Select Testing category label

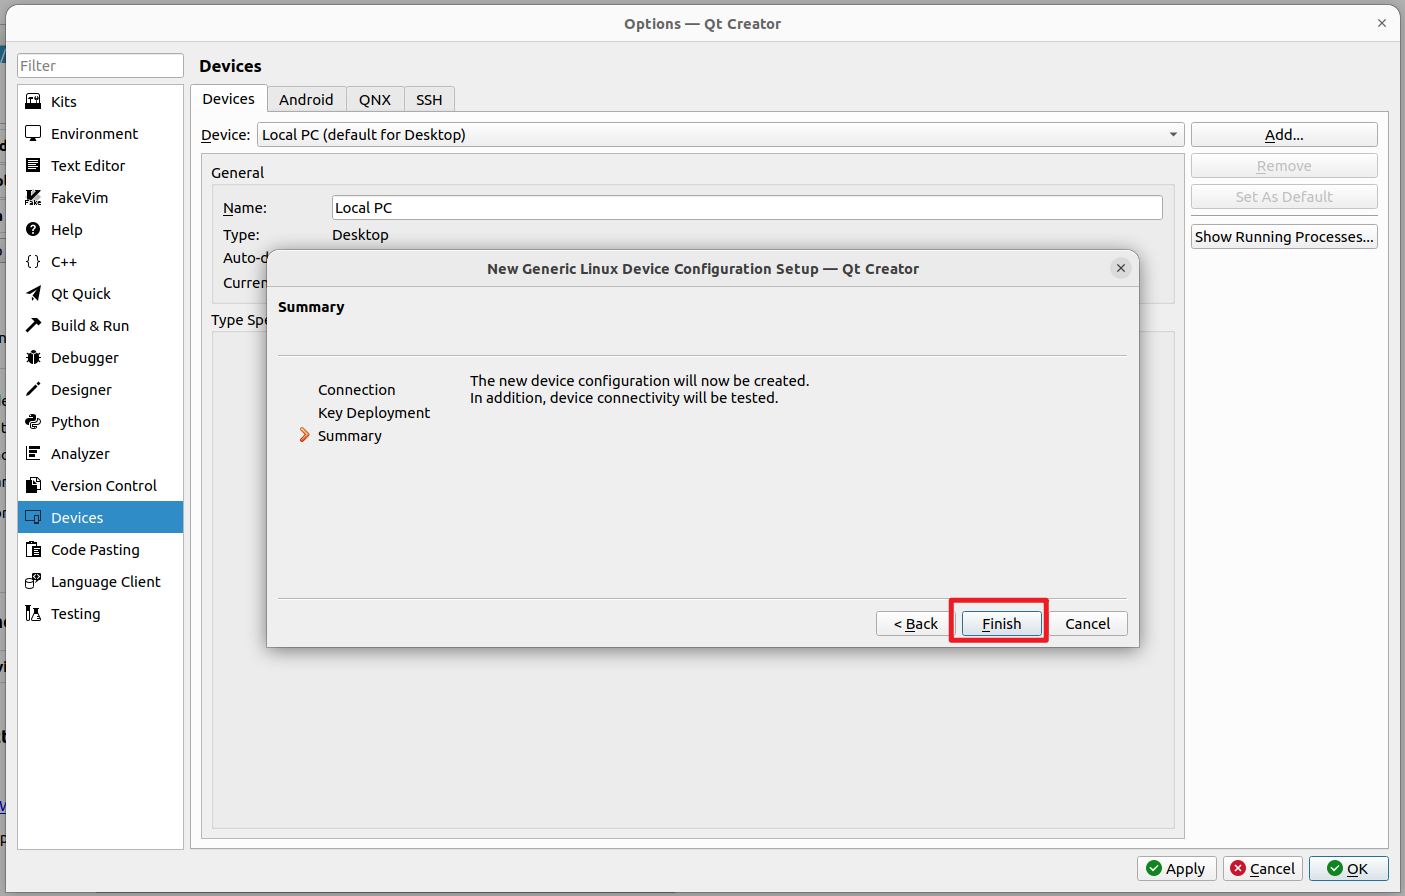coord(76,614)
